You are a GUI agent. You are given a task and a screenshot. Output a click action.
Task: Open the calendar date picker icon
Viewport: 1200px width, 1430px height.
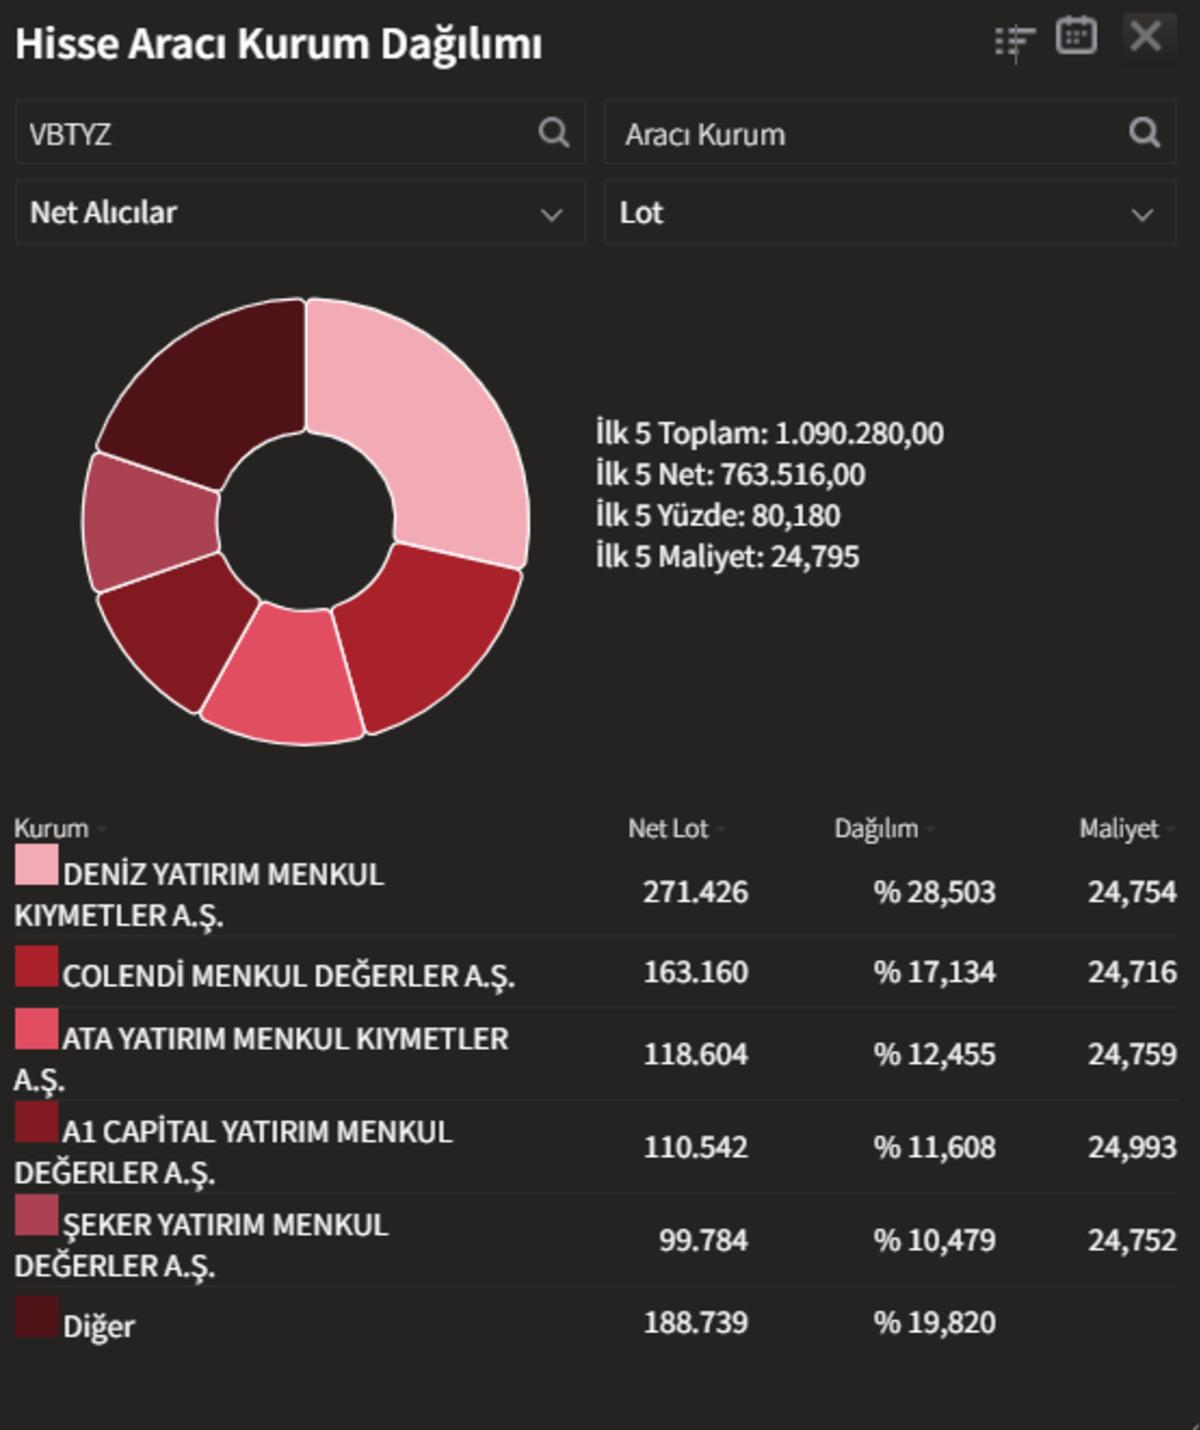click(x=1076, y=36)
